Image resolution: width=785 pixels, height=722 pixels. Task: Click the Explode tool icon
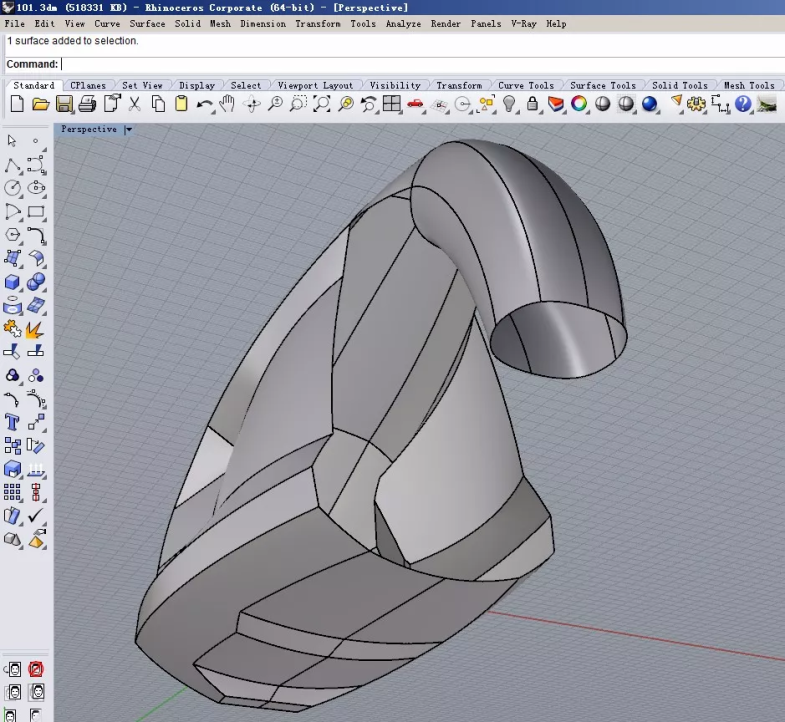point(36,328)
